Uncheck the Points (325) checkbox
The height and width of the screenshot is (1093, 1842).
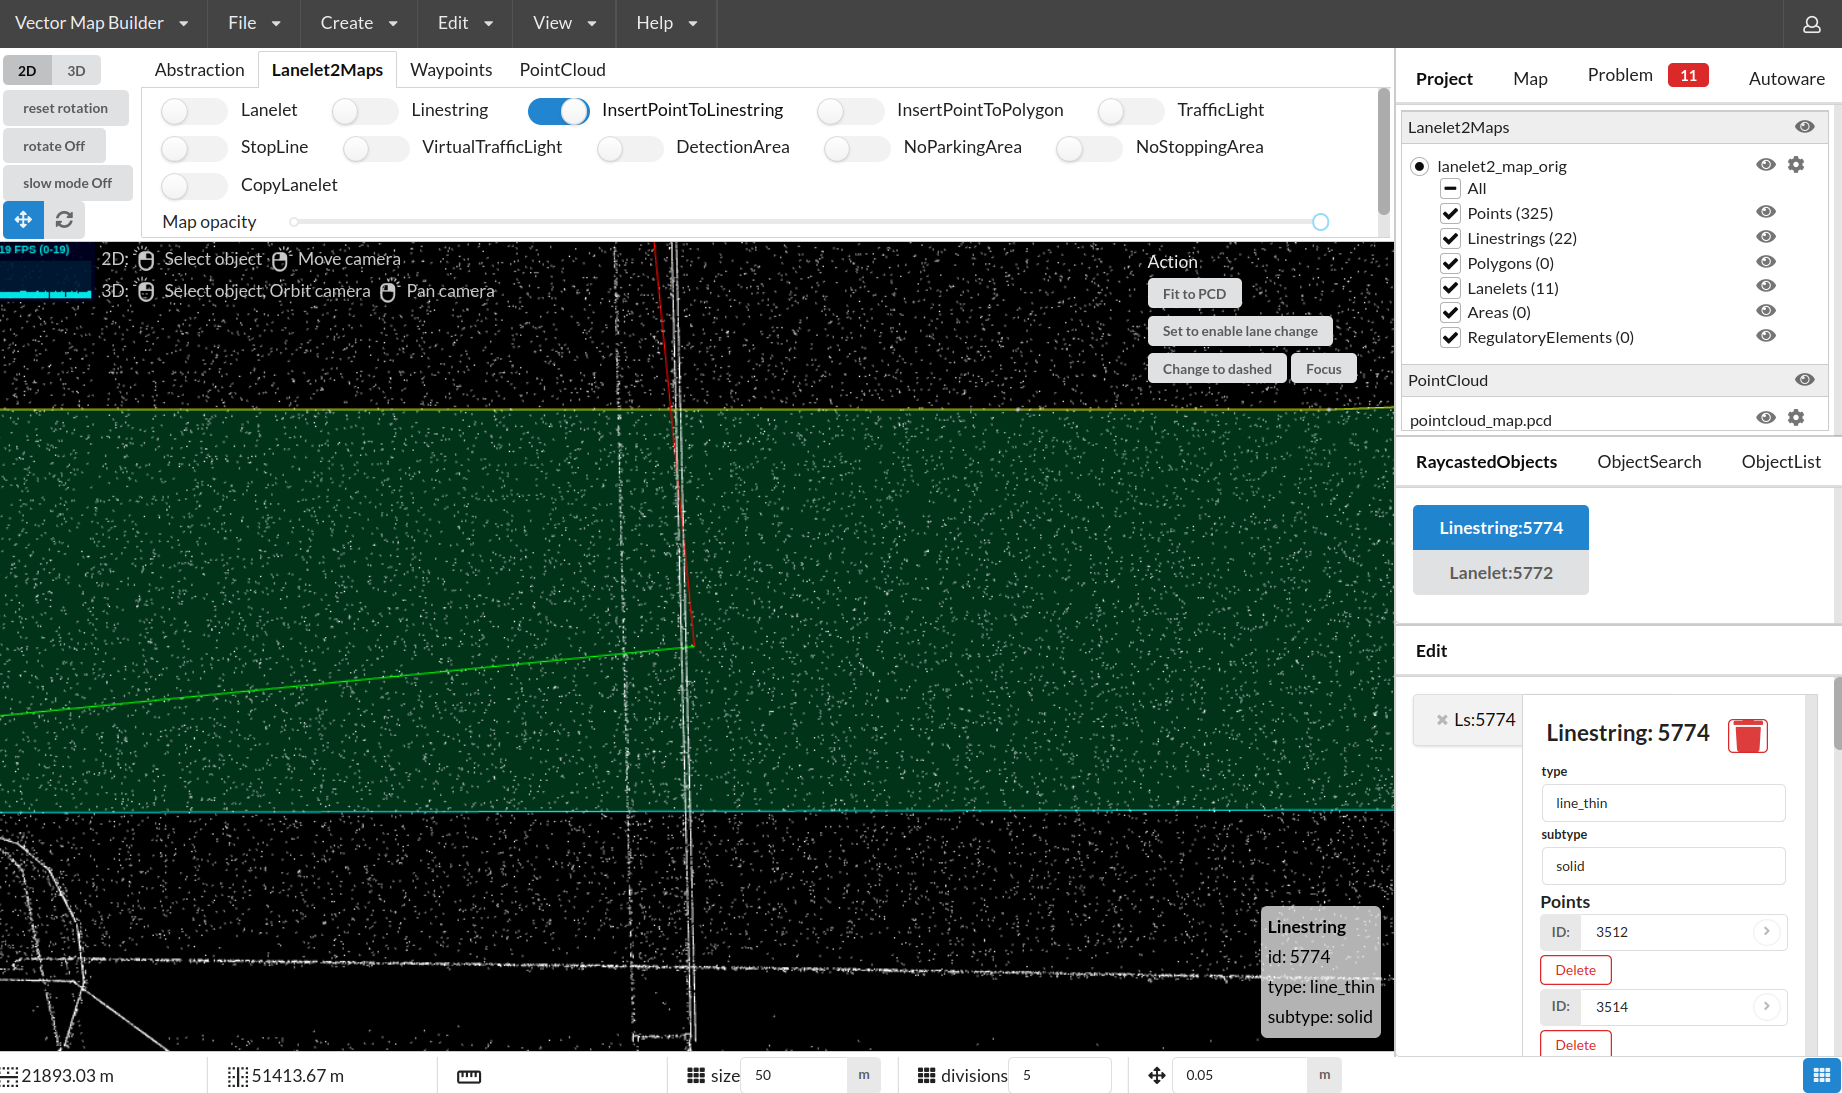click(x=1450, y=213)
